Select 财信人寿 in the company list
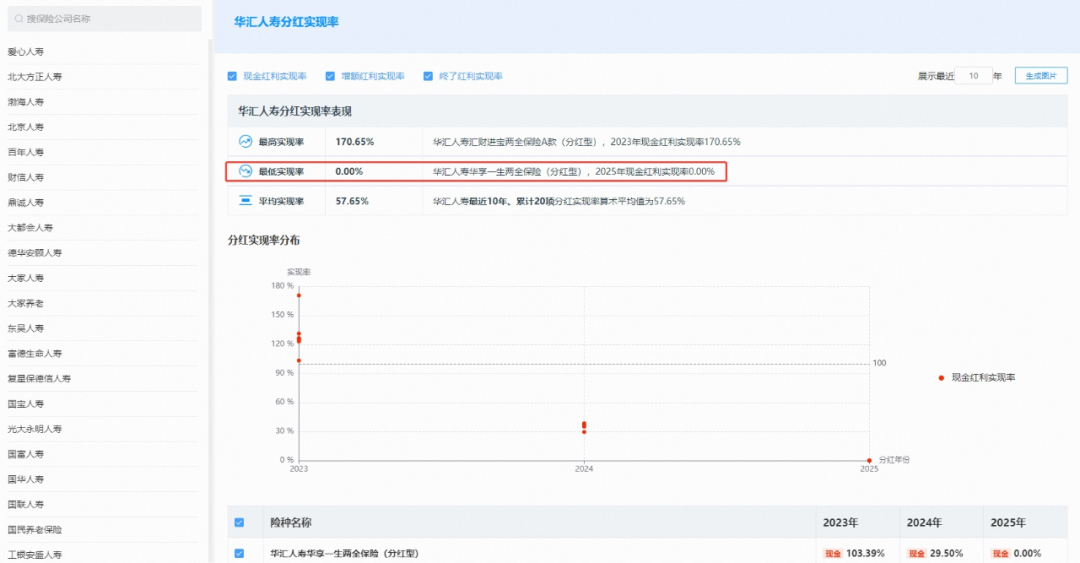The width and height of the screenshot is (1080, 563). point(25,177)
